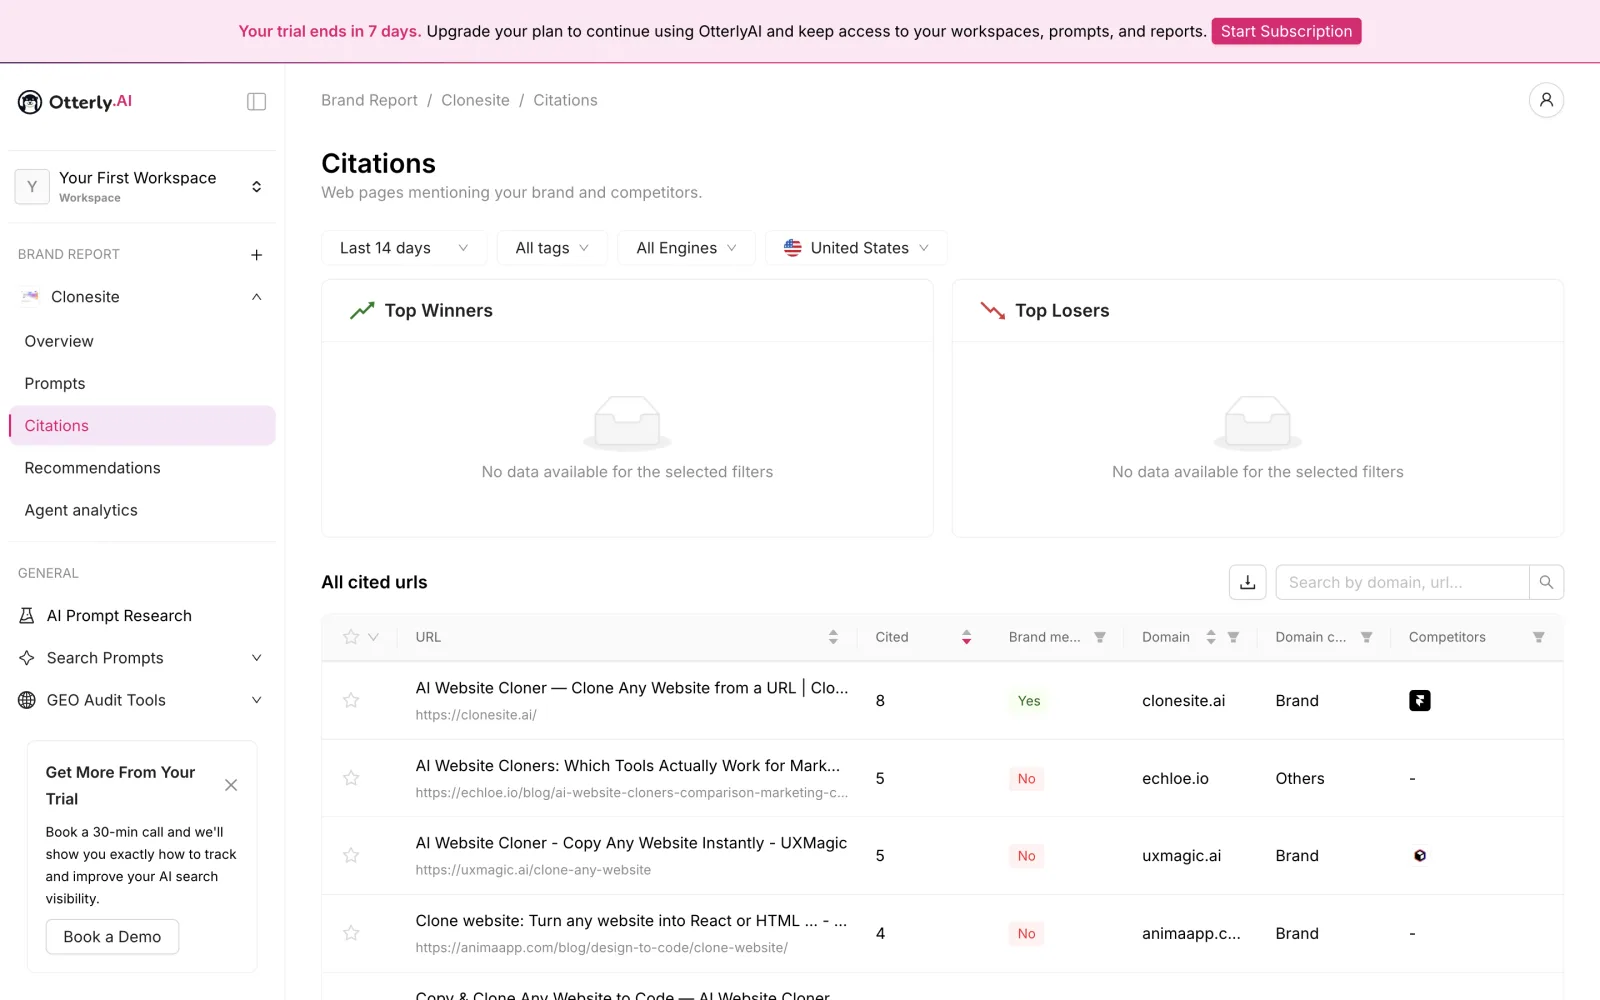Image resolution: width=1600 pixels, height=1000 pixels.
Task: Close the Get More From Your Trial card
Action: (x=231, y=785)
